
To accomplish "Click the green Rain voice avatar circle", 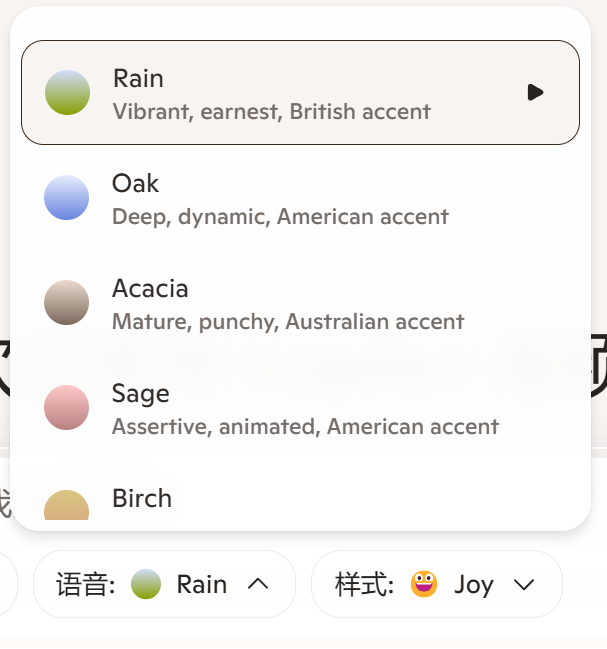I will click(67, 92).
